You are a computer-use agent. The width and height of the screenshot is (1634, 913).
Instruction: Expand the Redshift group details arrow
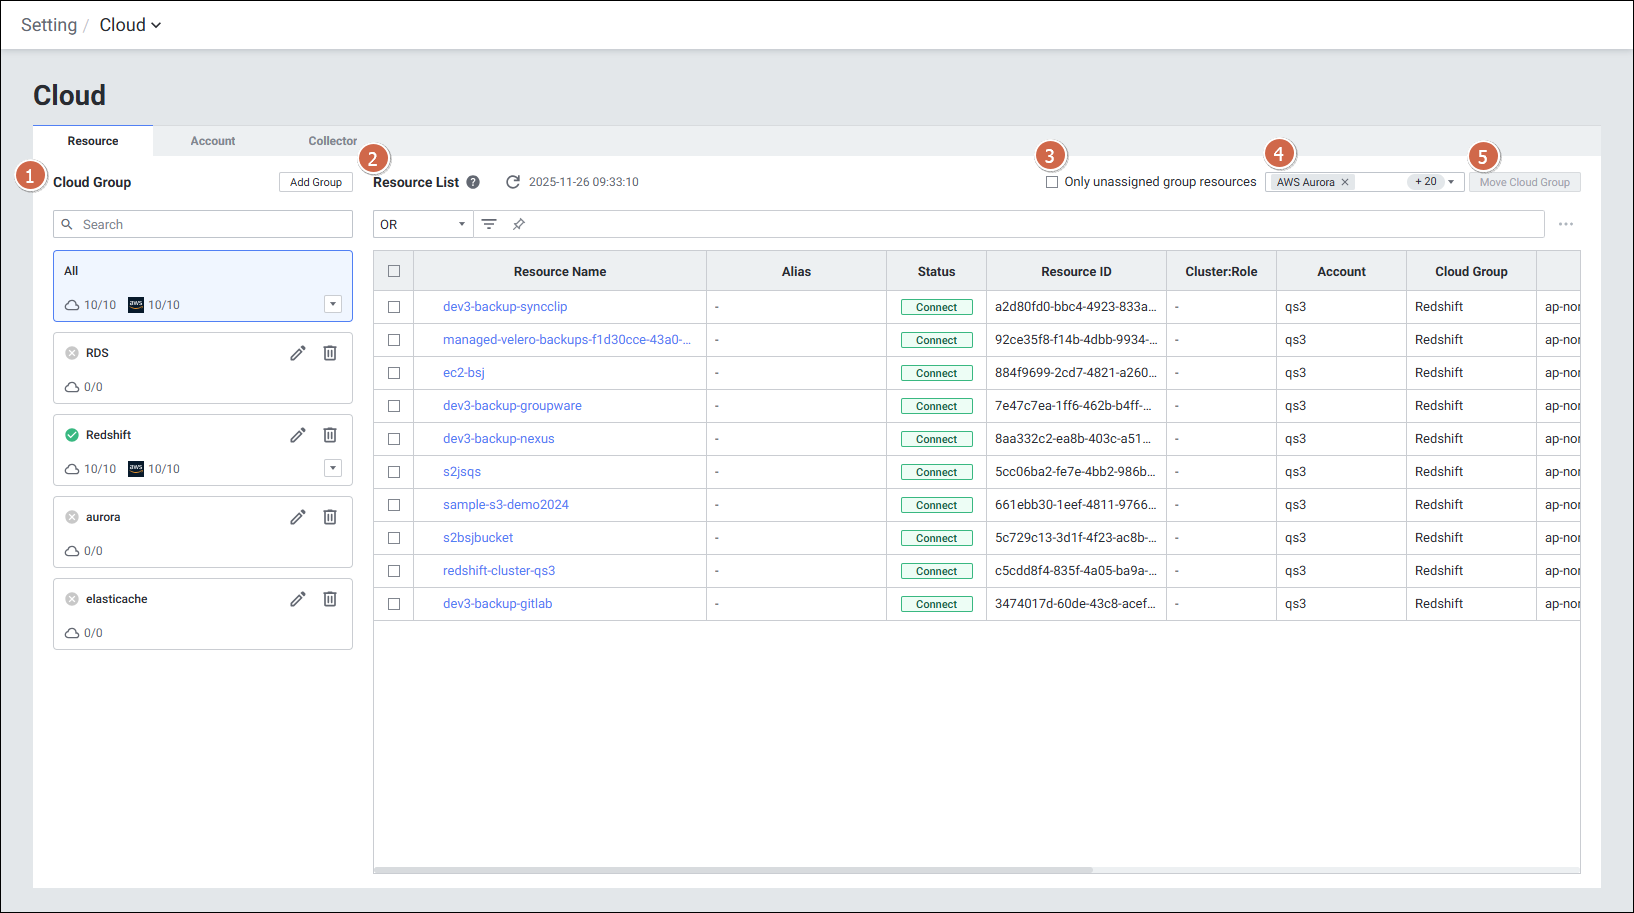(x=333, y=468)
